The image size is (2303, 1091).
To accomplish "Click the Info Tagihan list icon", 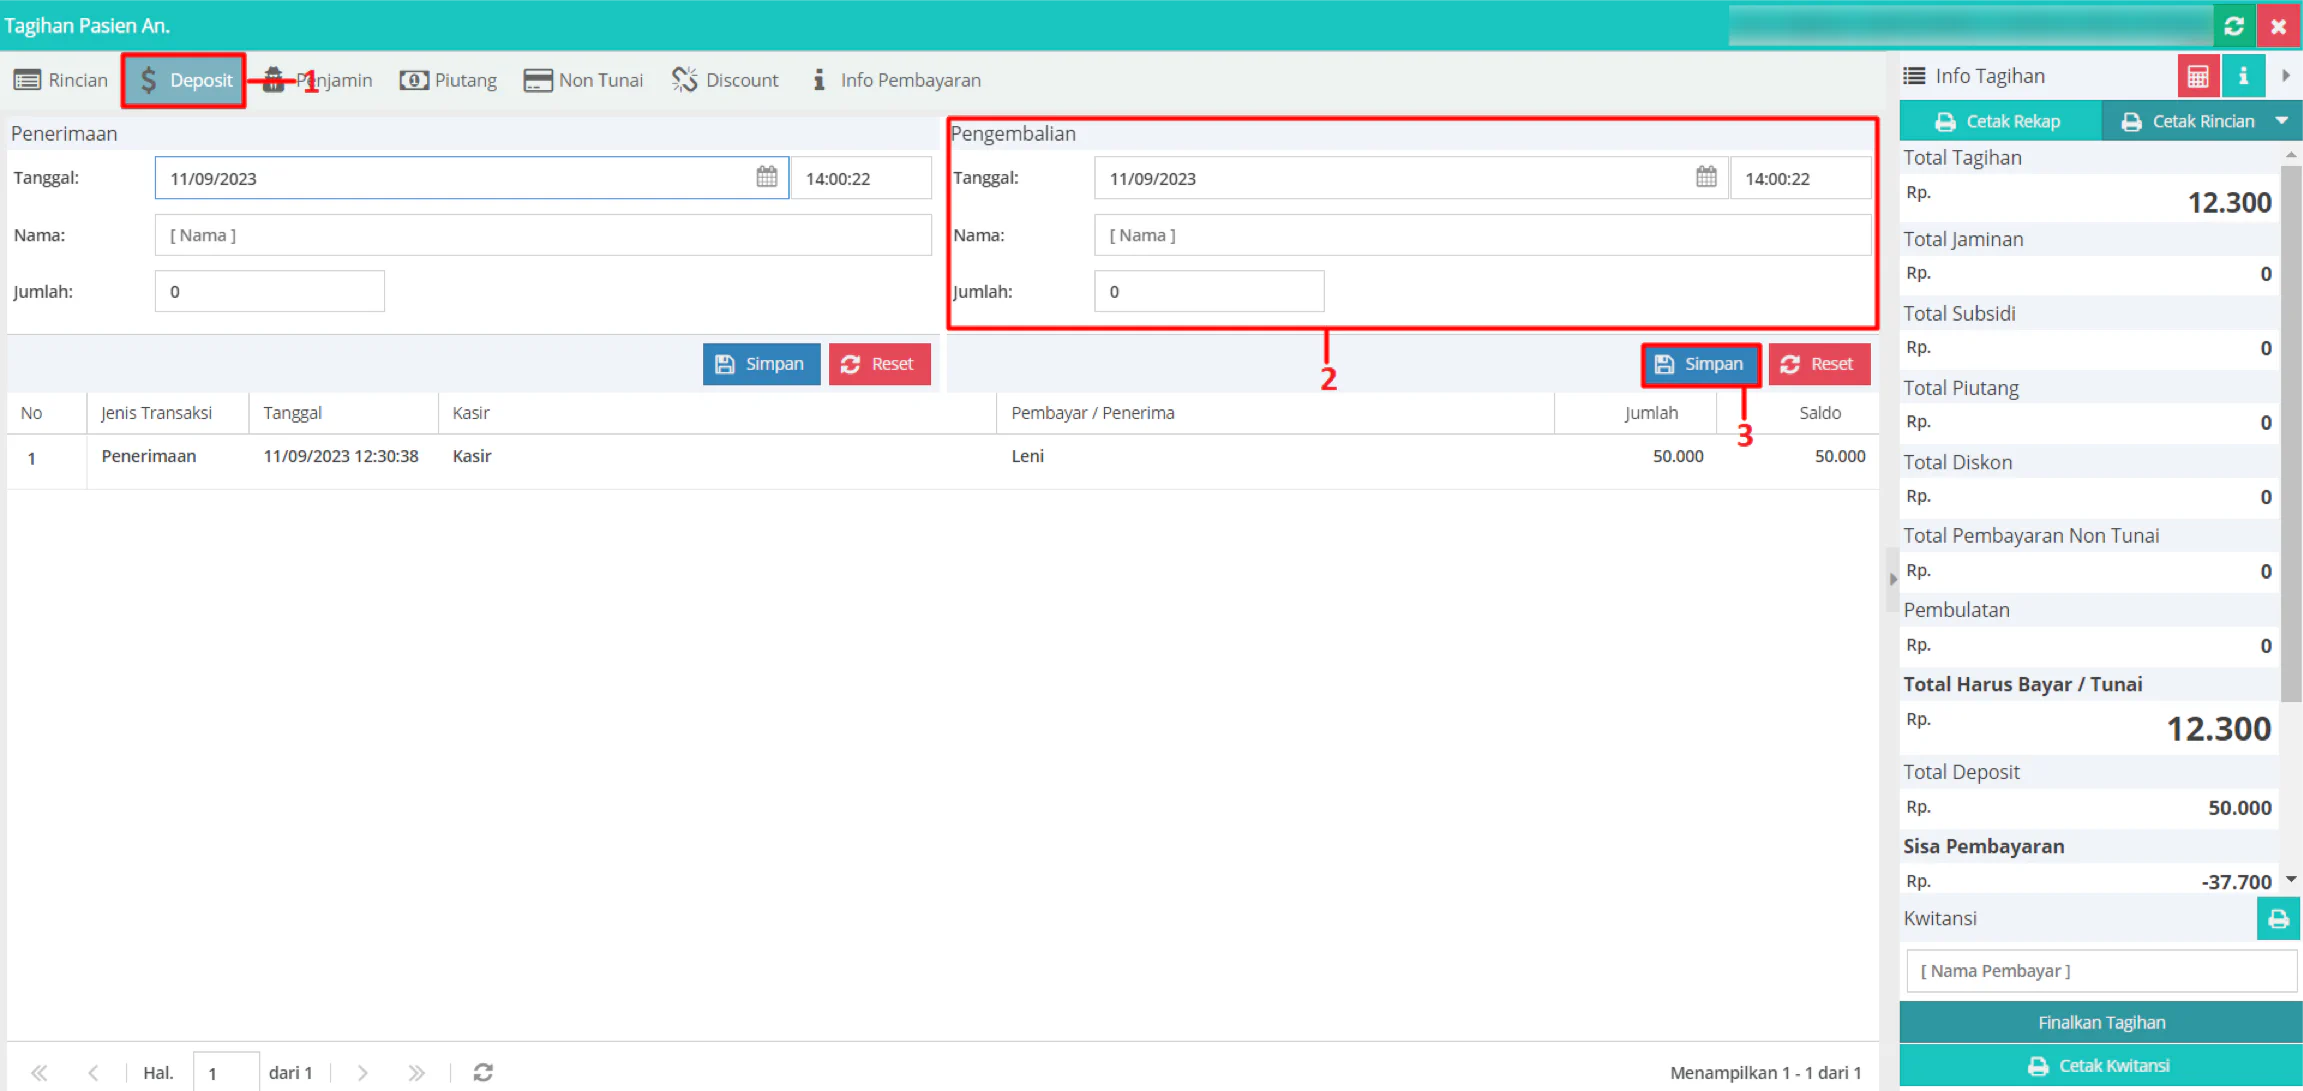I will point(1914,76).
